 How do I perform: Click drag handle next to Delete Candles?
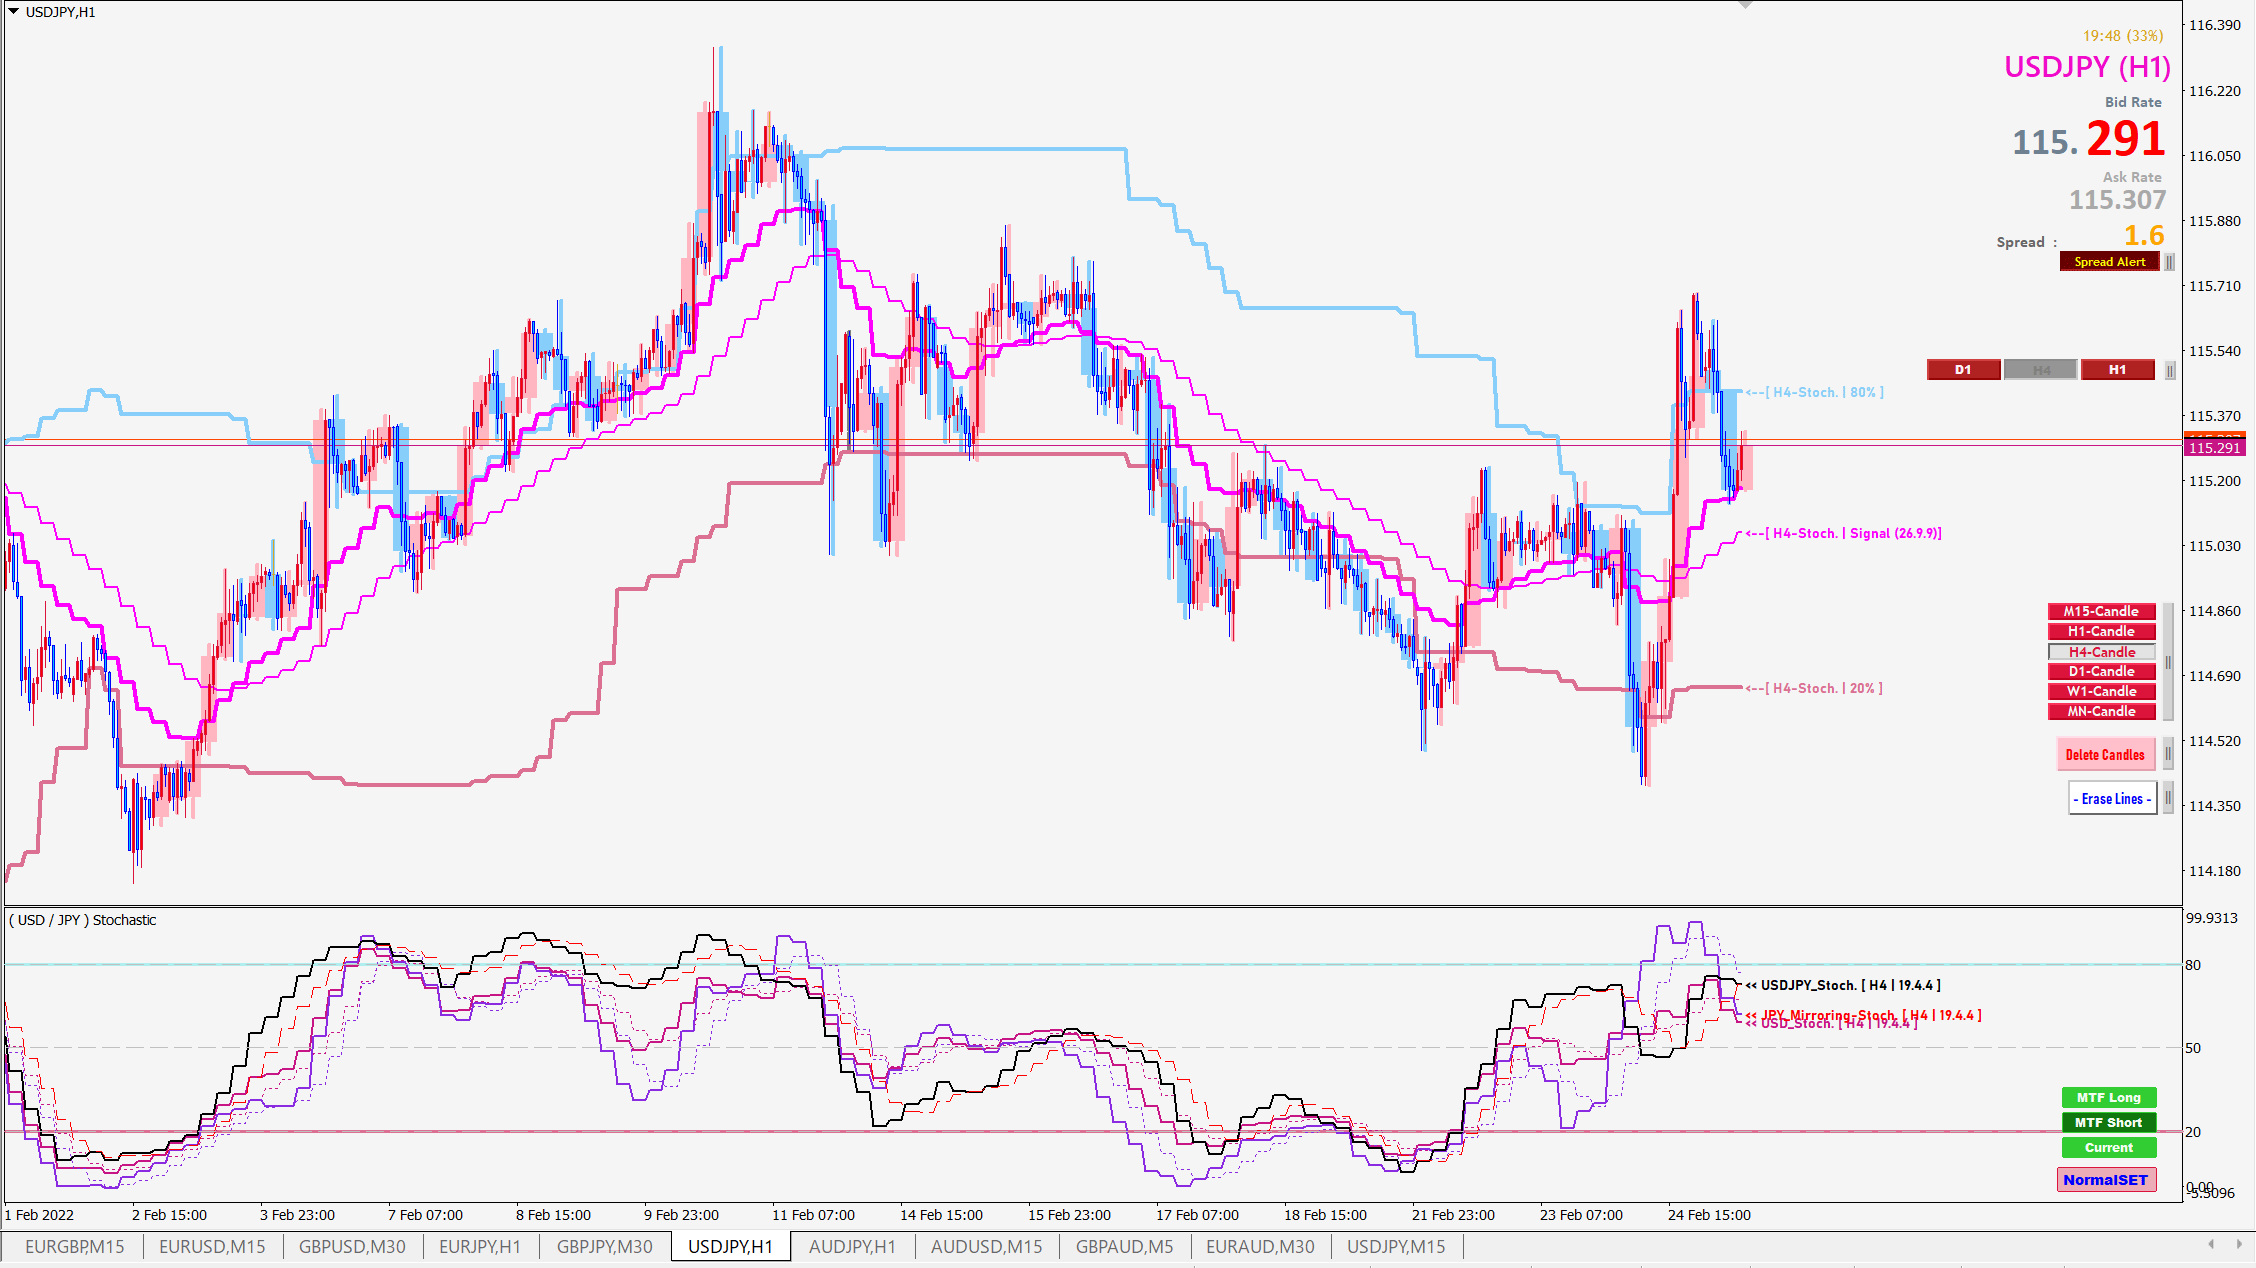coord(2168,754)
